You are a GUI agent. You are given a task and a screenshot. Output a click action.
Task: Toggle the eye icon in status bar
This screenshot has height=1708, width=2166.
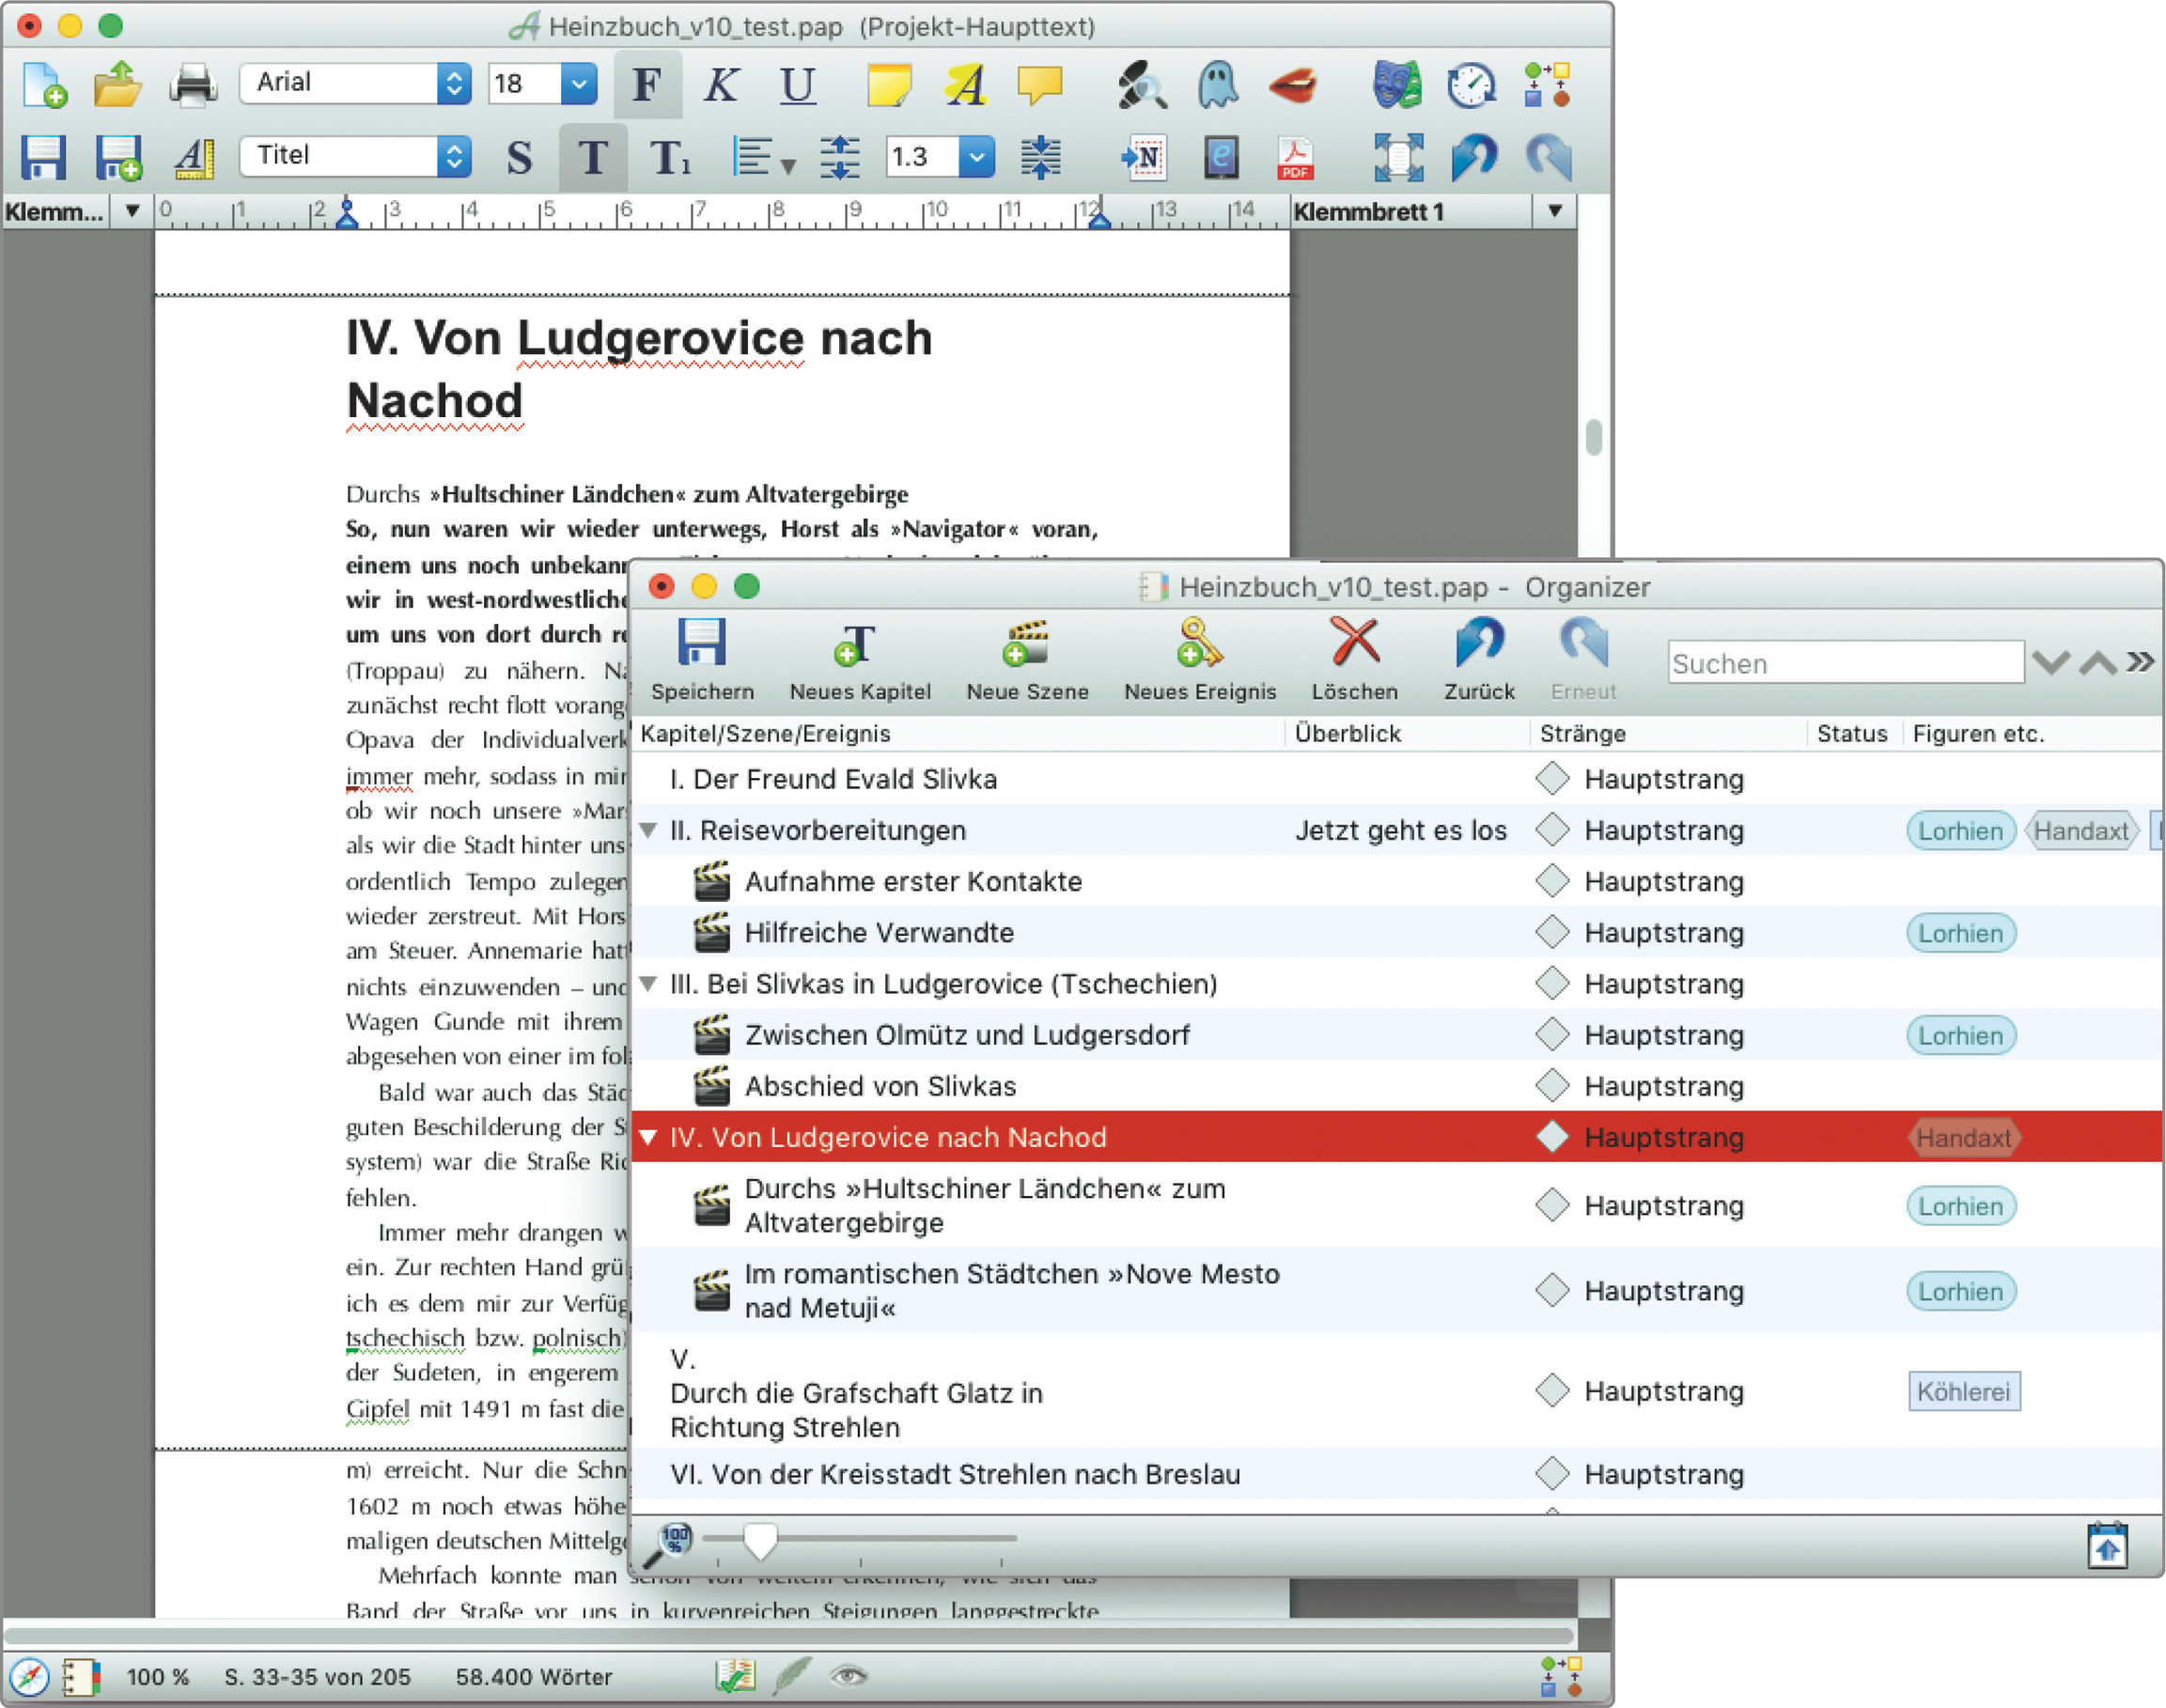click(x=849, y=1676)
